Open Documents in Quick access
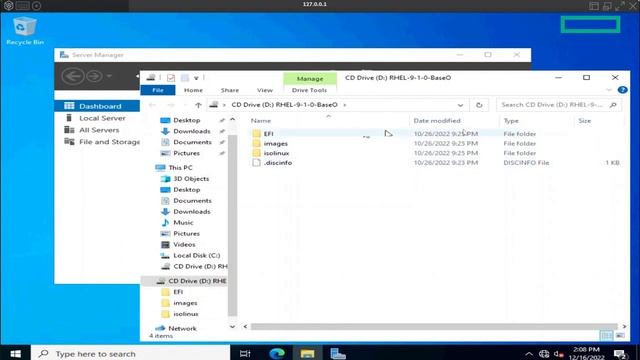The height and width of the screenshot is (360, 640). (192, 142)
